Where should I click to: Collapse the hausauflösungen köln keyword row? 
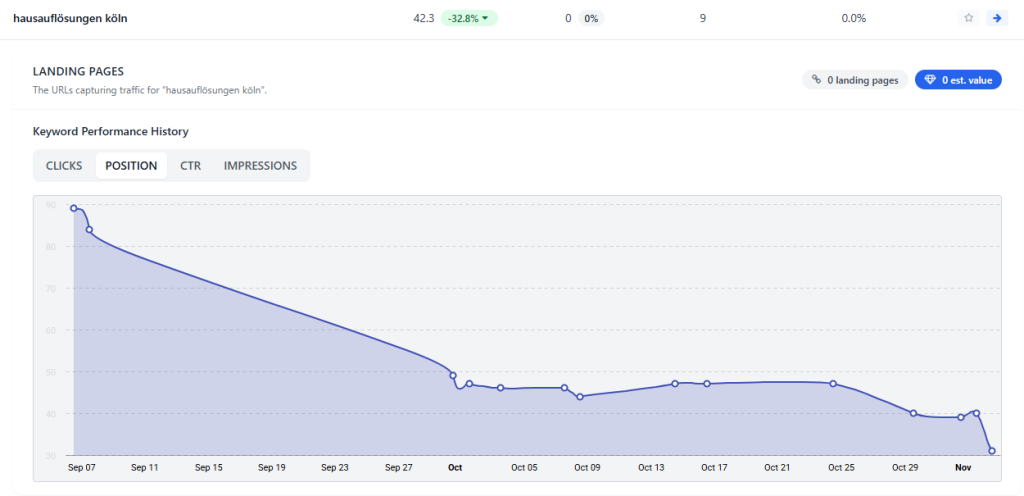(x=70, y=18)
